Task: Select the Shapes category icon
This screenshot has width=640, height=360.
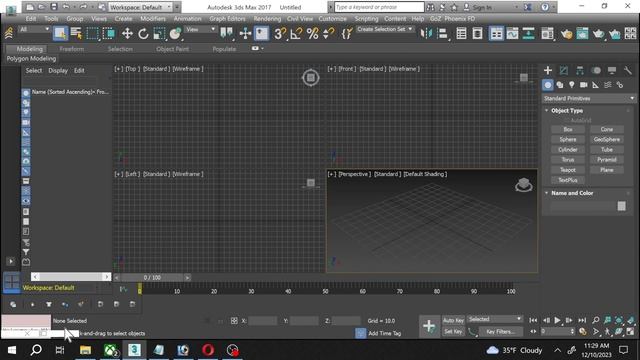Action: (560, 85)
